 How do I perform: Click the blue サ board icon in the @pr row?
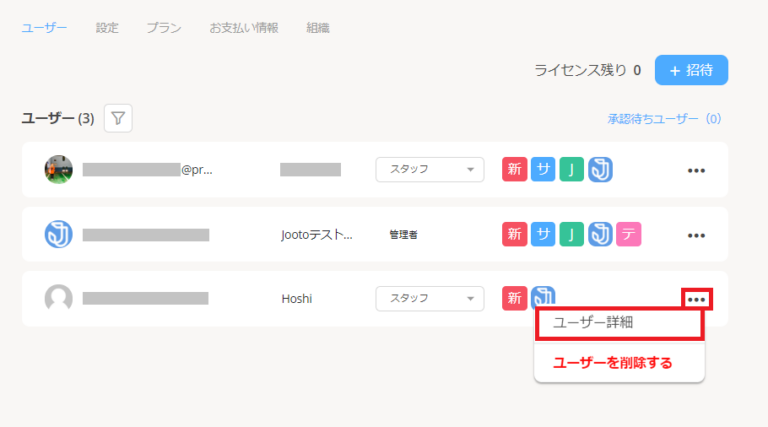(543, 169)
